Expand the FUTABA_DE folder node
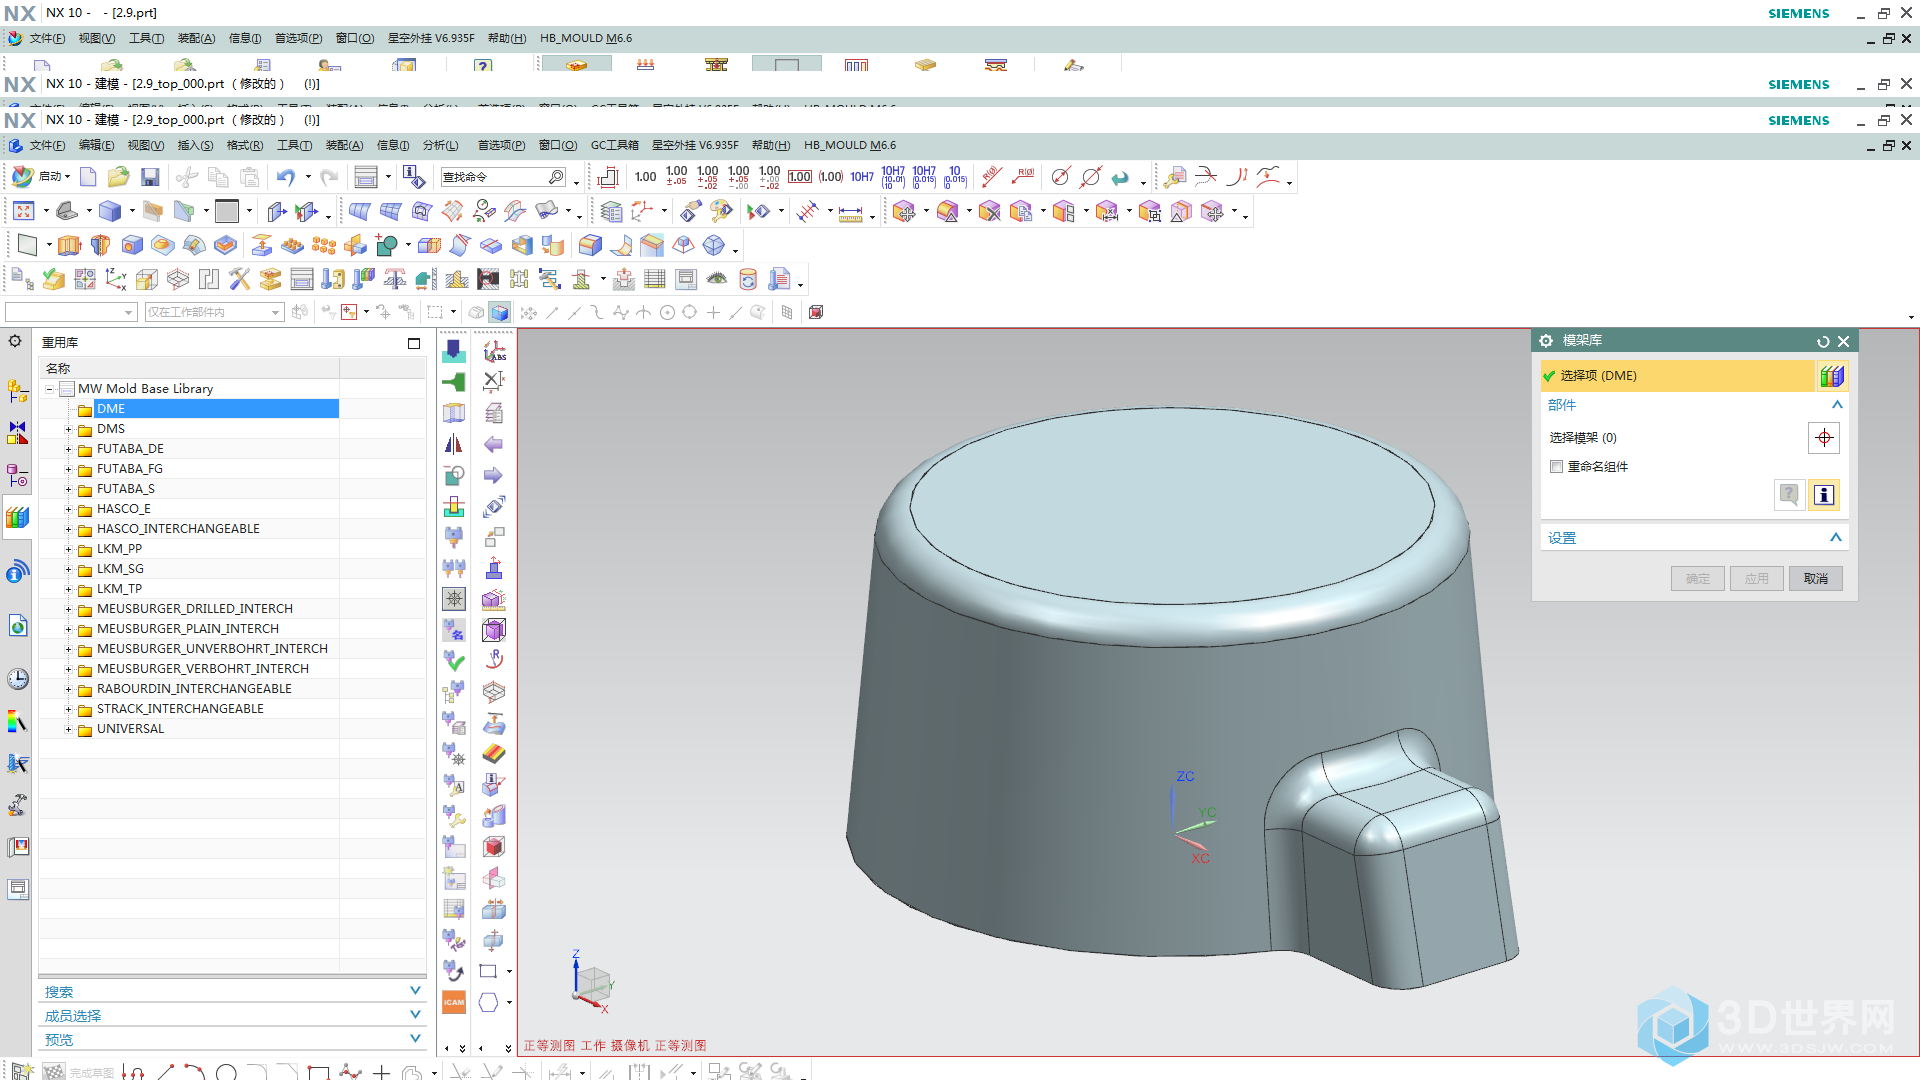The image size is (1920, 1080). [68, 449]
